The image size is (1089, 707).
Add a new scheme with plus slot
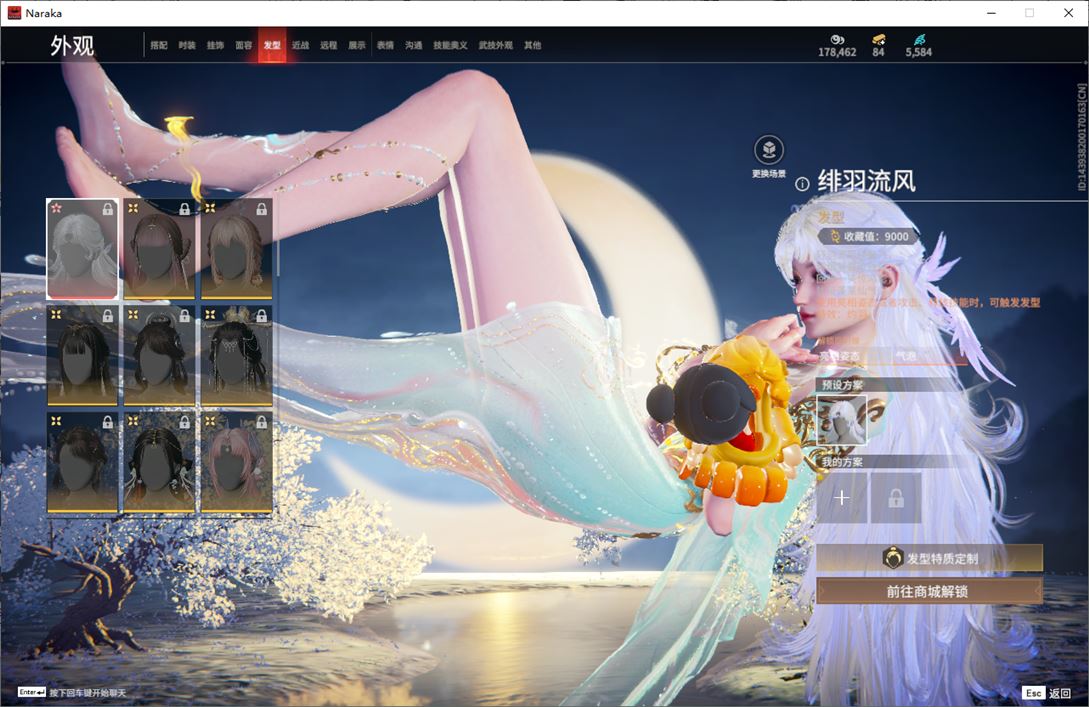[841, 498]
